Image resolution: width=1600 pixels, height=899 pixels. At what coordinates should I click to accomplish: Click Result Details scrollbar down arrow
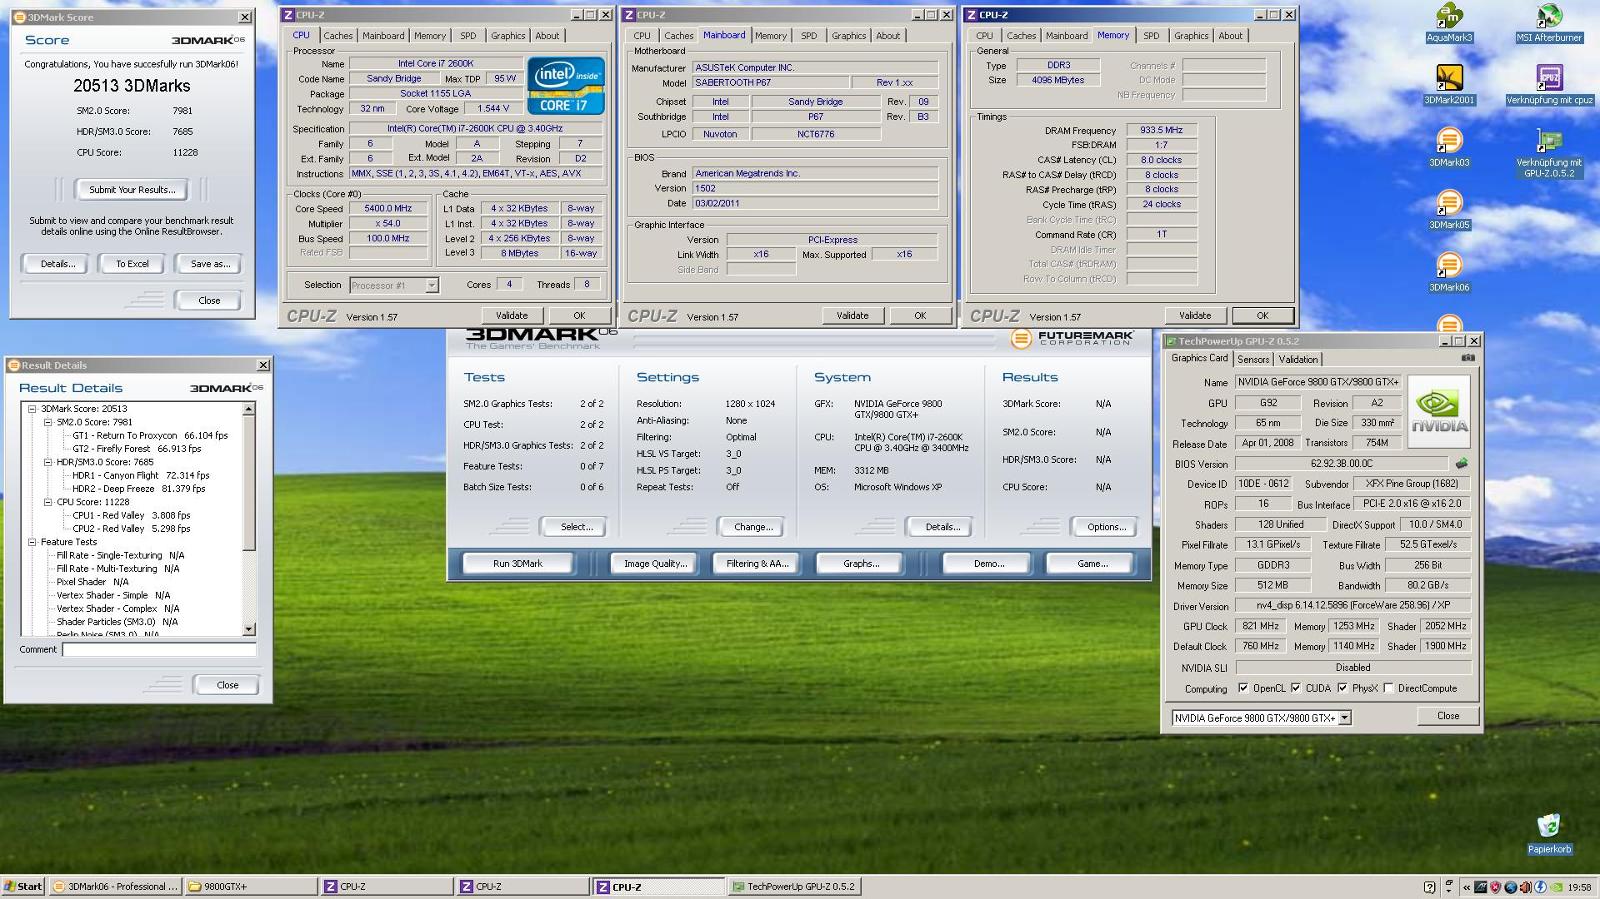[x=249, y=629]
